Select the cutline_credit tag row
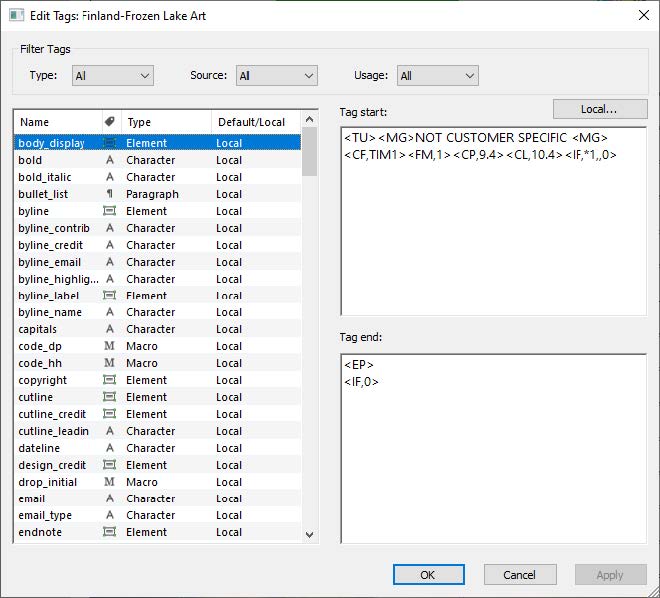The height and width of the screenshot is (598, 660). [53, 414]
